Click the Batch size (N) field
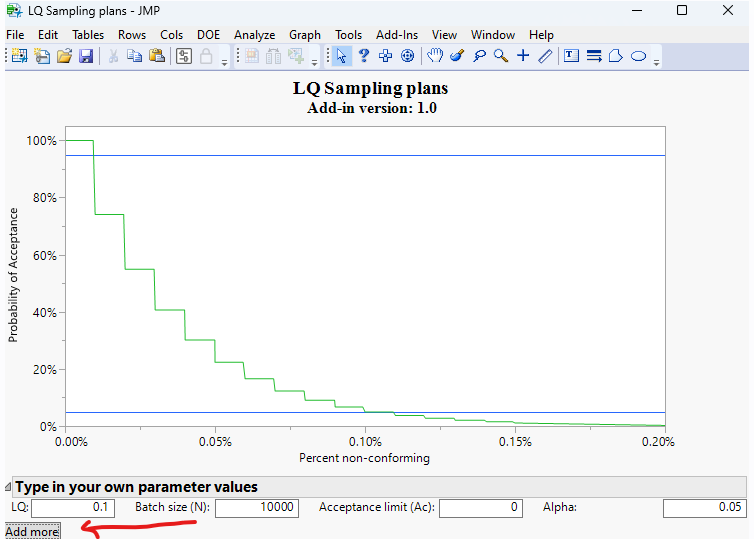The height and width of the screenshot is (539, 754). [x=257, y=508]
